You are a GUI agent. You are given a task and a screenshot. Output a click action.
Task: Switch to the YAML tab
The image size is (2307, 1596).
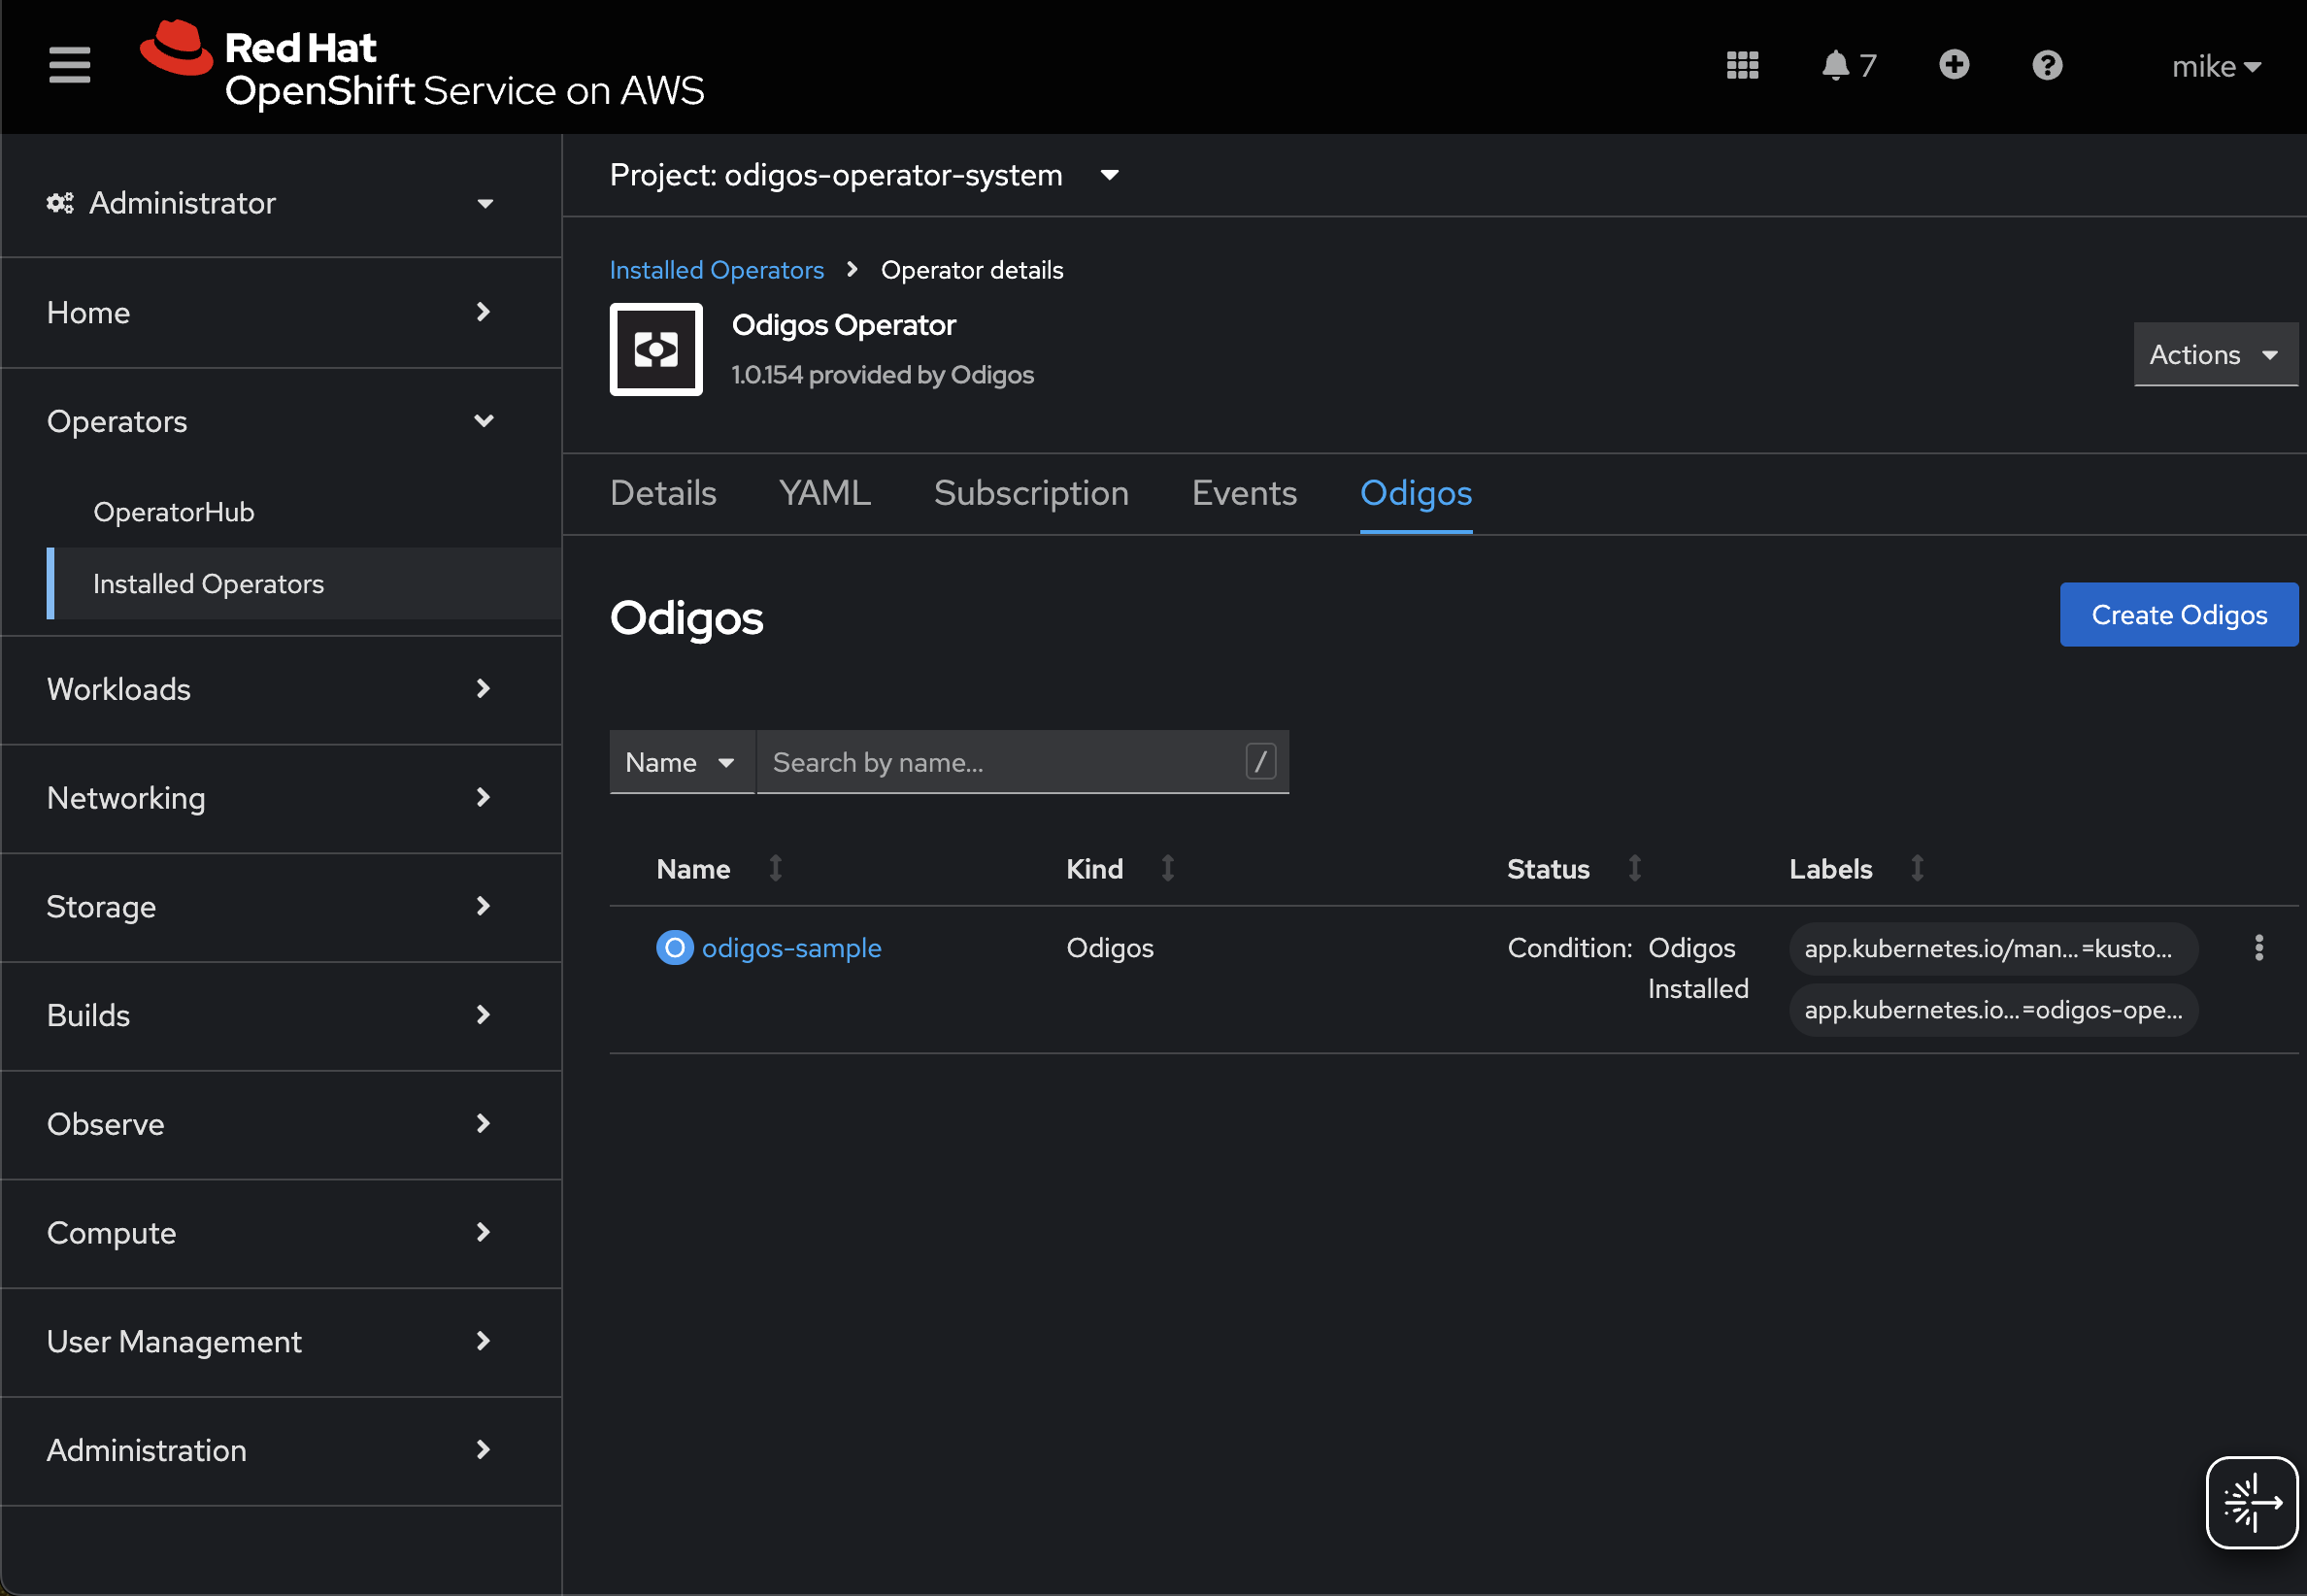coord(824,493)
